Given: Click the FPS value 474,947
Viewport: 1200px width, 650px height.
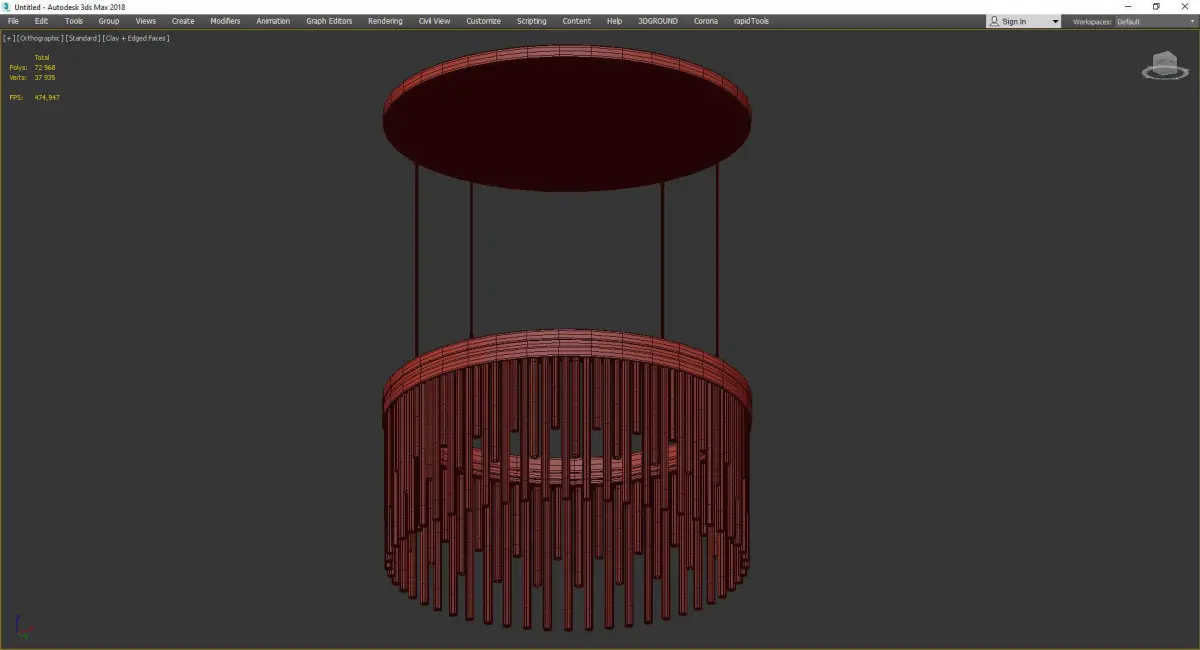Looking at the screenshot, I should point(47,97).
